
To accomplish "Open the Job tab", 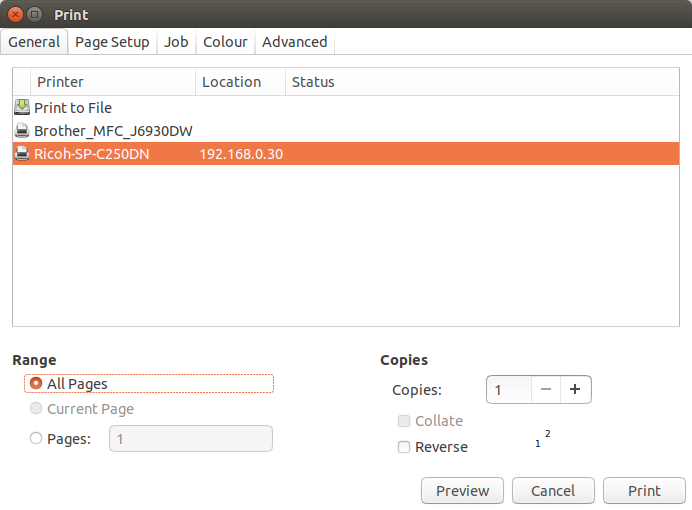I will click(176, 42).
